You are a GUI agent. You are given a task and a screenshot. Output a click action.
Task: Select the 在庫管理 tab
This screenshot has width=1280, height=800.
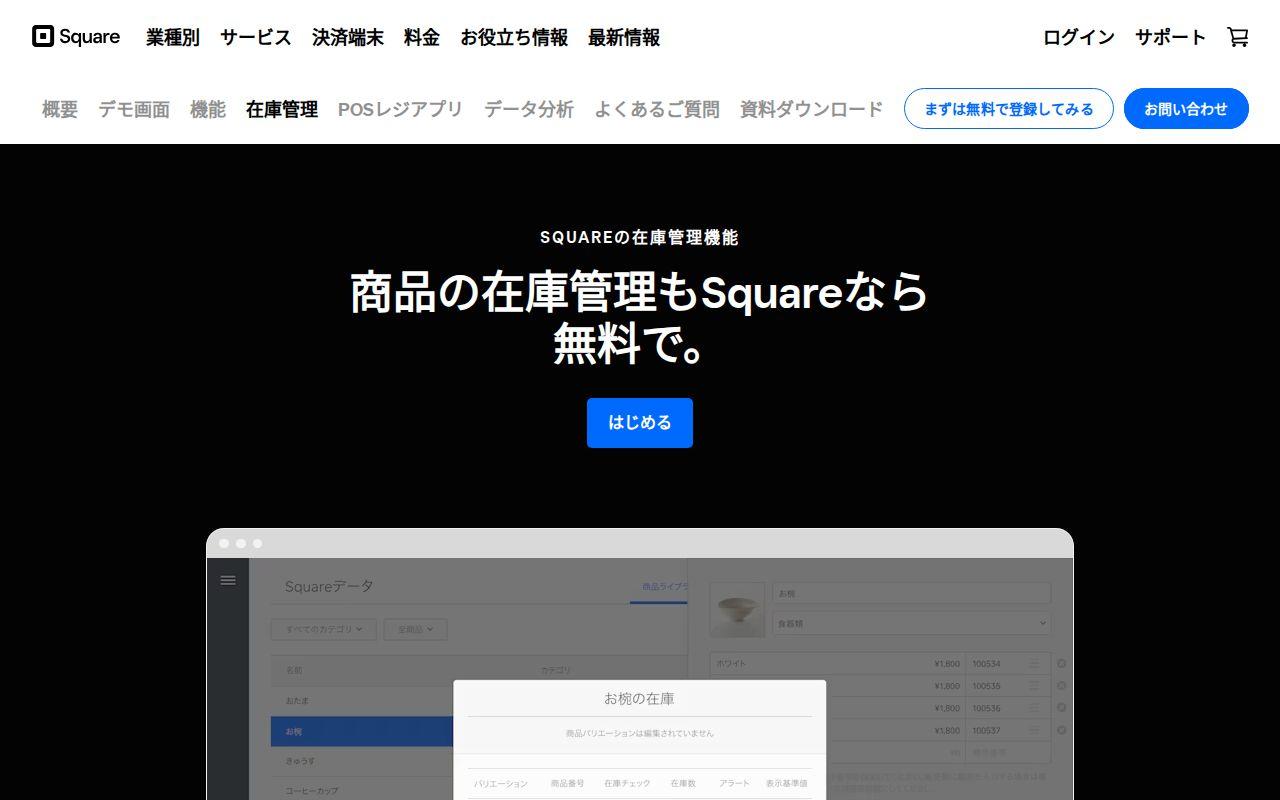click(282, 109)
